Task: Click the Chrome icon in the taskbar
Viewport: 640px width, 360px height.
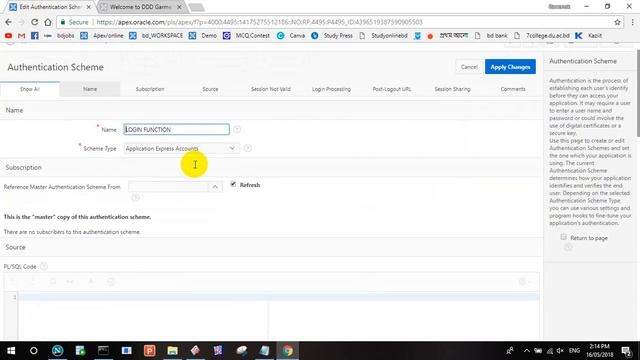Action: [x=288, y=351]
